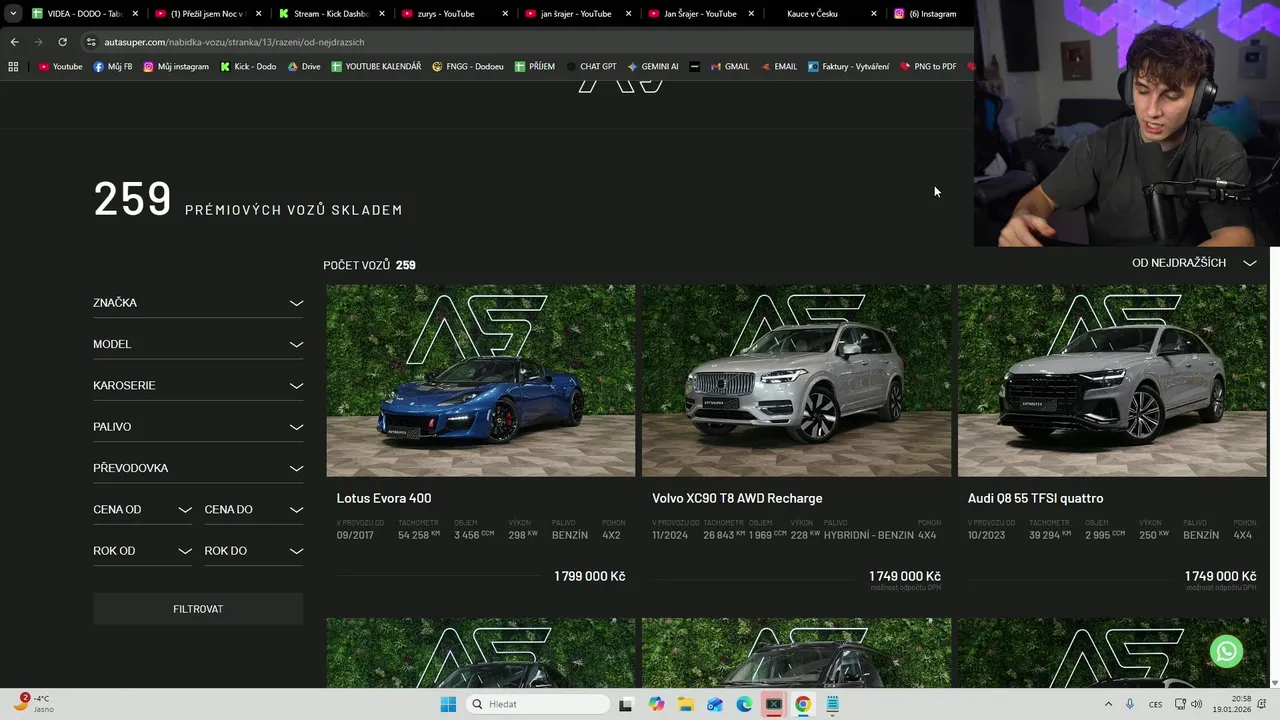Screen dimensions: 1280x720
Task: Switch to Google Chrome on the taskbar
Action: [x=802, y=704]
